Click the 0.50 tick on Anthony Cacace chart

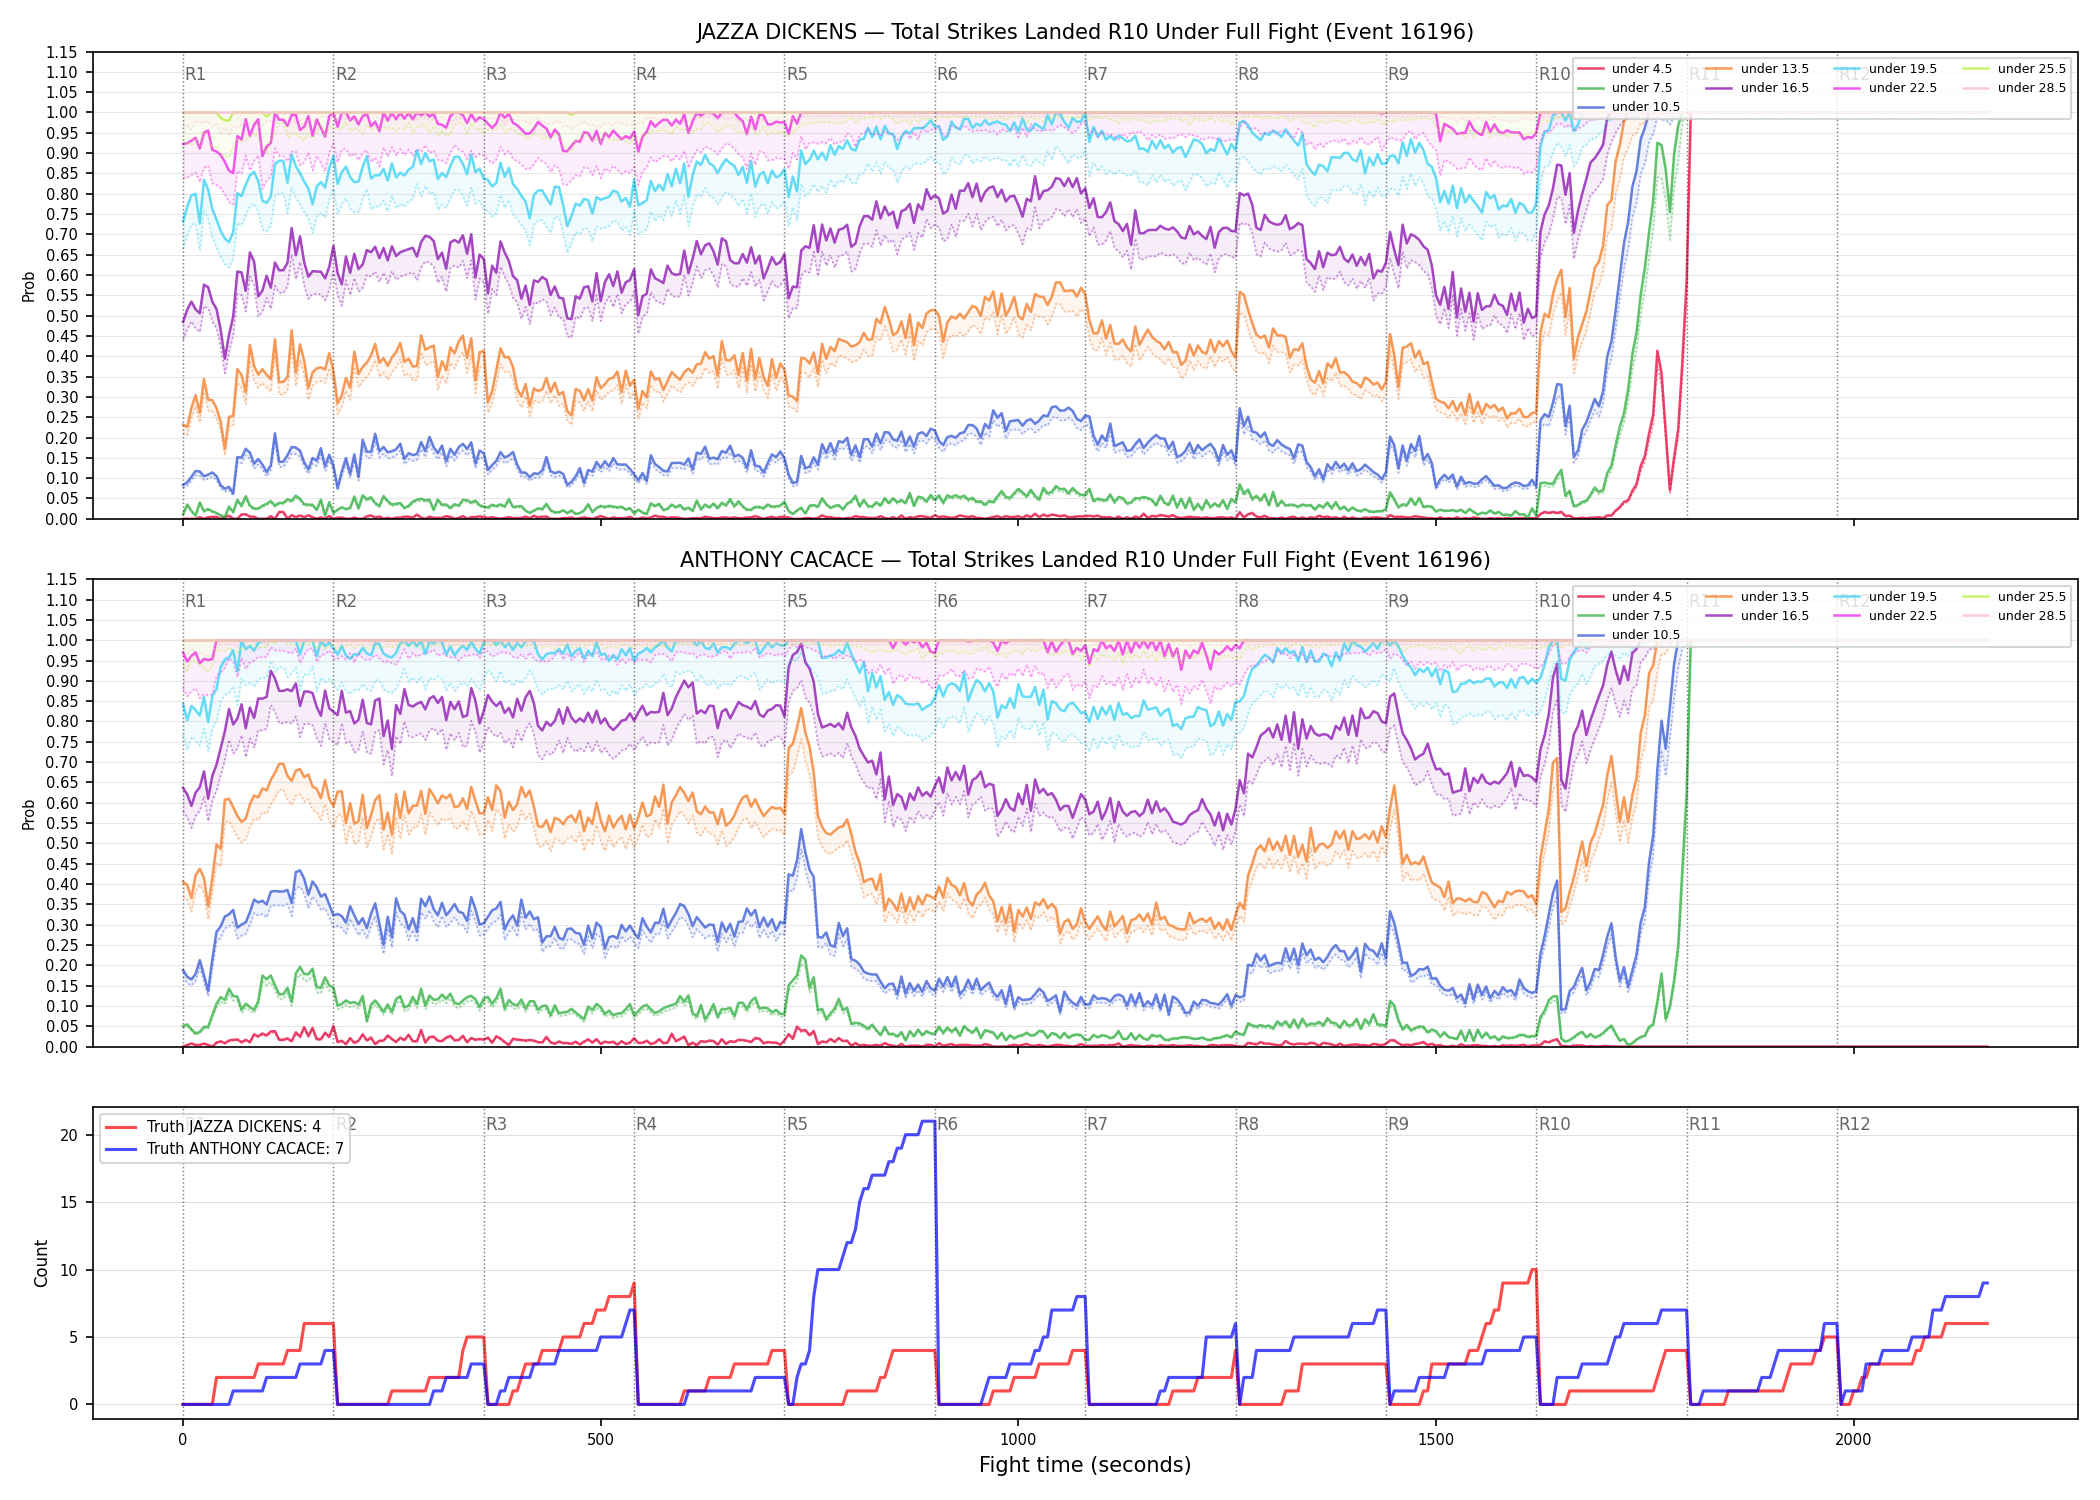tap(61, 844)
